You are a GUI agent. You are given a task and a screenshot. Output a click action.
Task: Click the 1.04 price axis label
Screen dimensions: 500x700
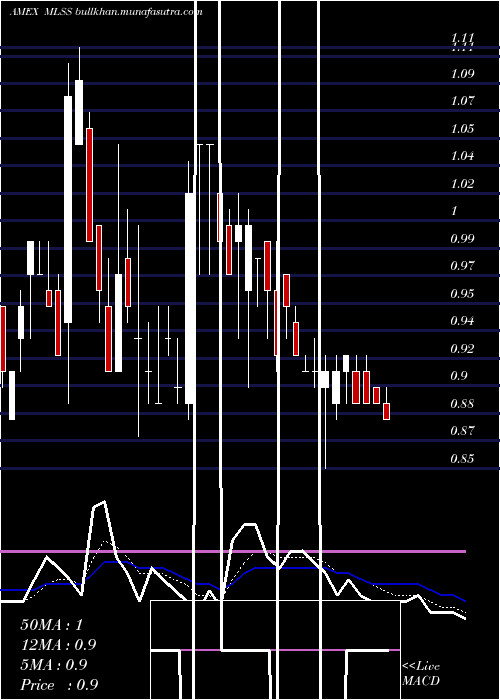tap(462, 155)
